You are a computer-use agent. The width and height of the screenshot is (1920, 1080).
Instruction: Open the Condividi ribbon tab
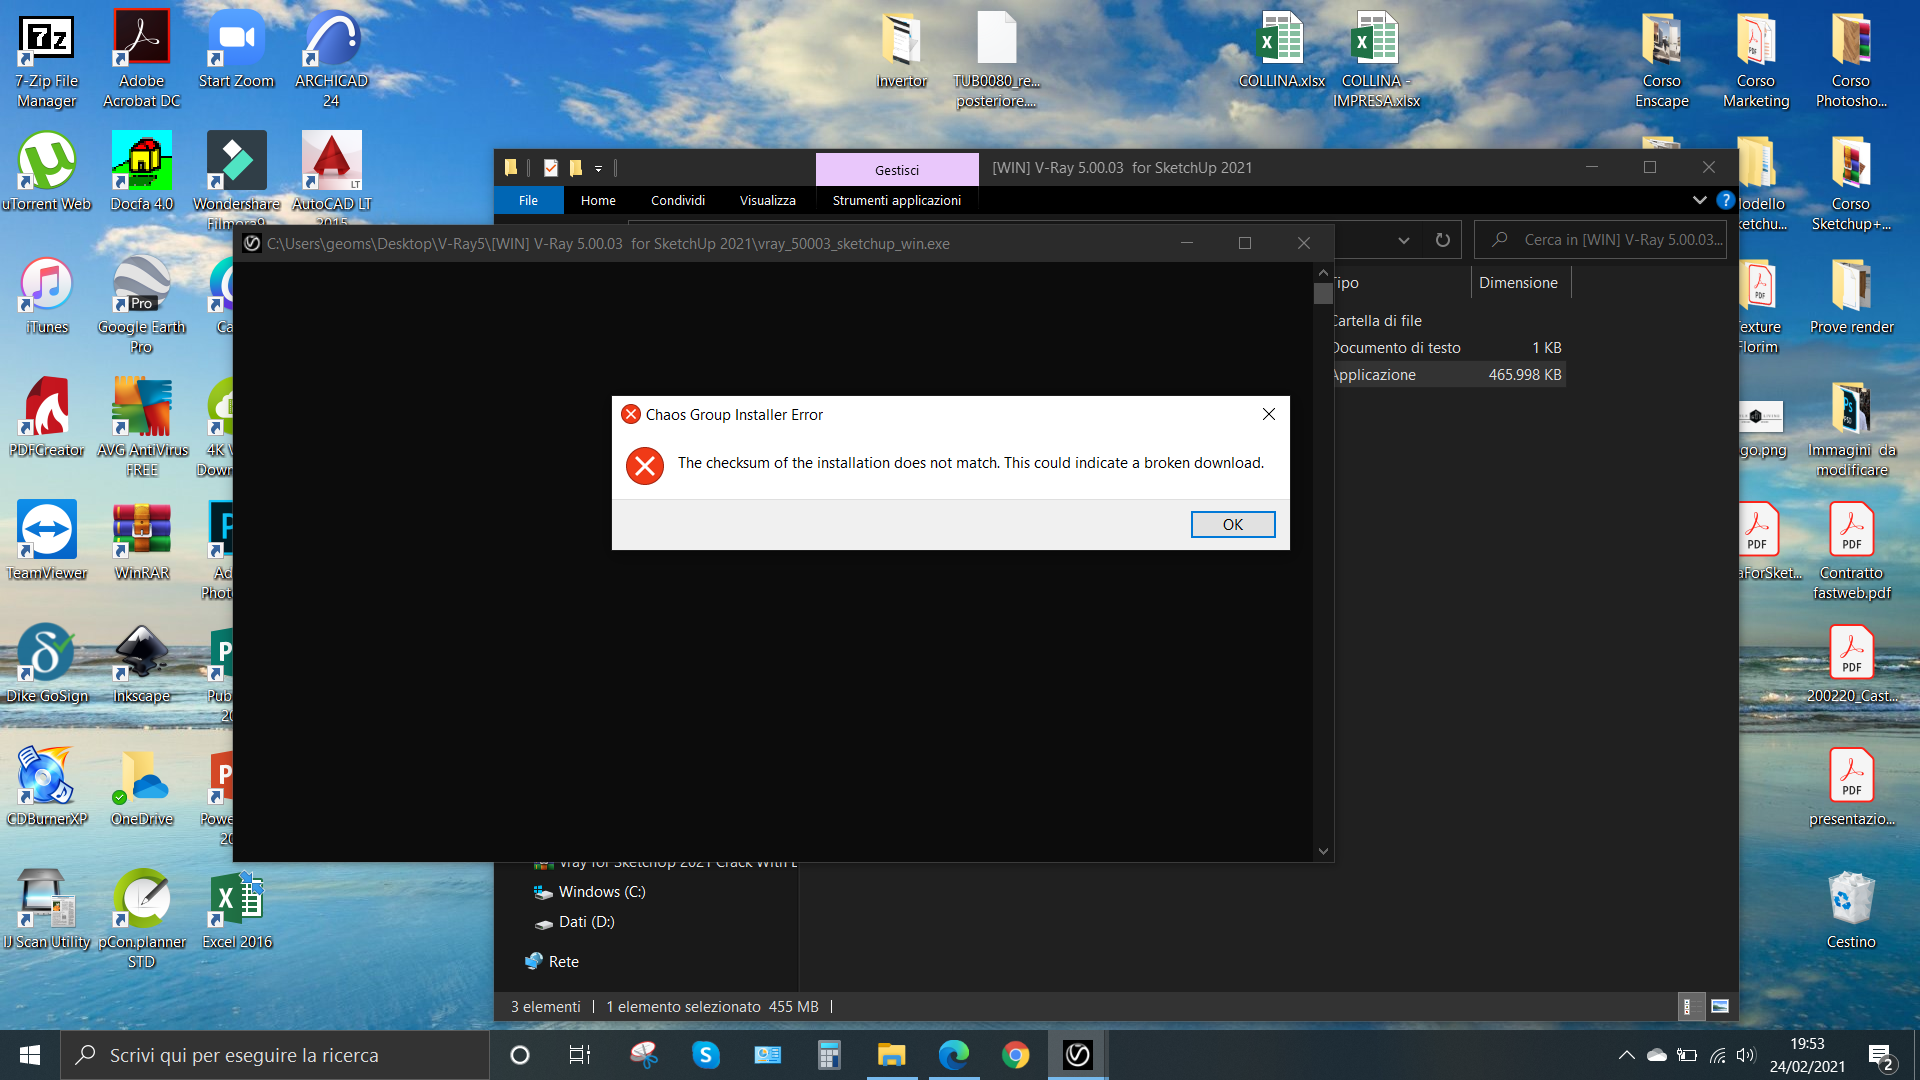(678, 200)
